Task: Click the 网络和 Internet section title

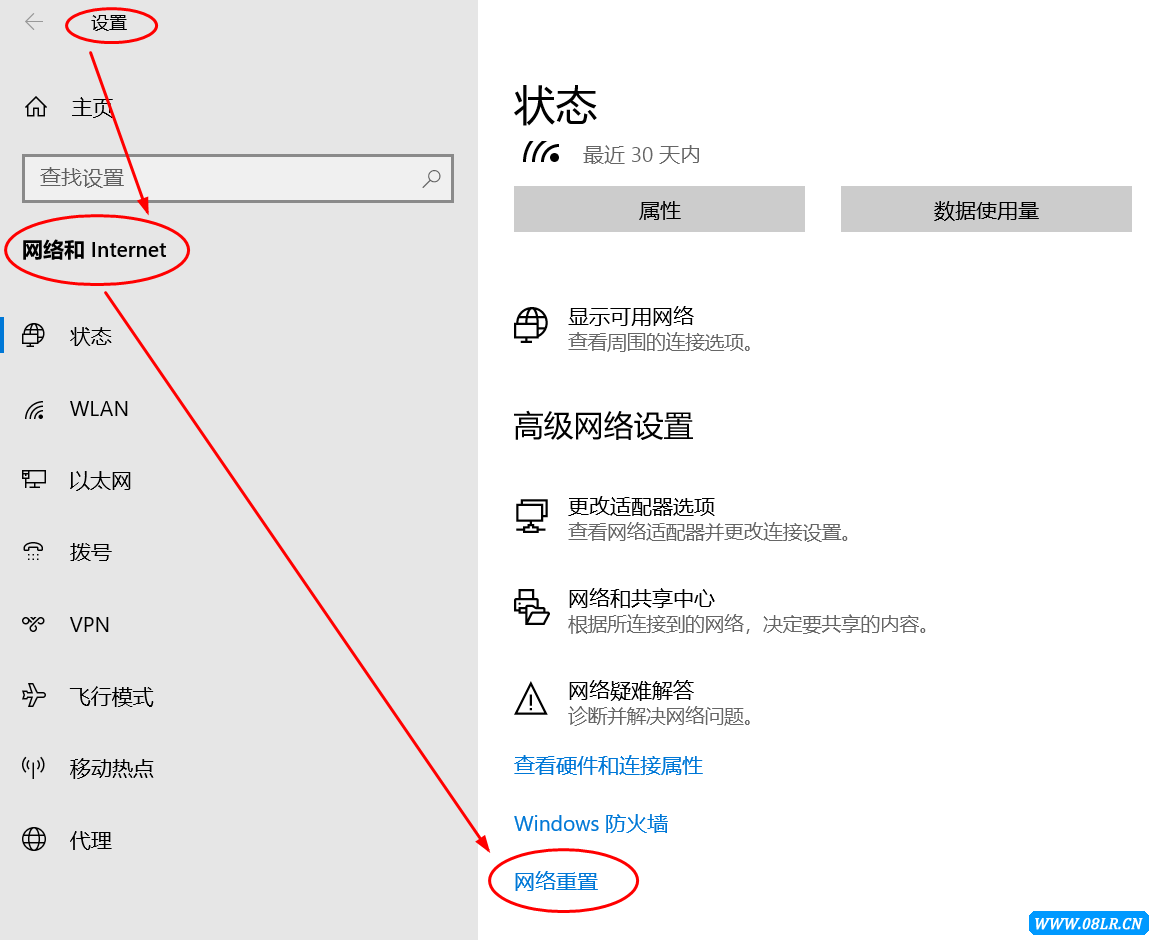Action: click(x=94, y=250)
